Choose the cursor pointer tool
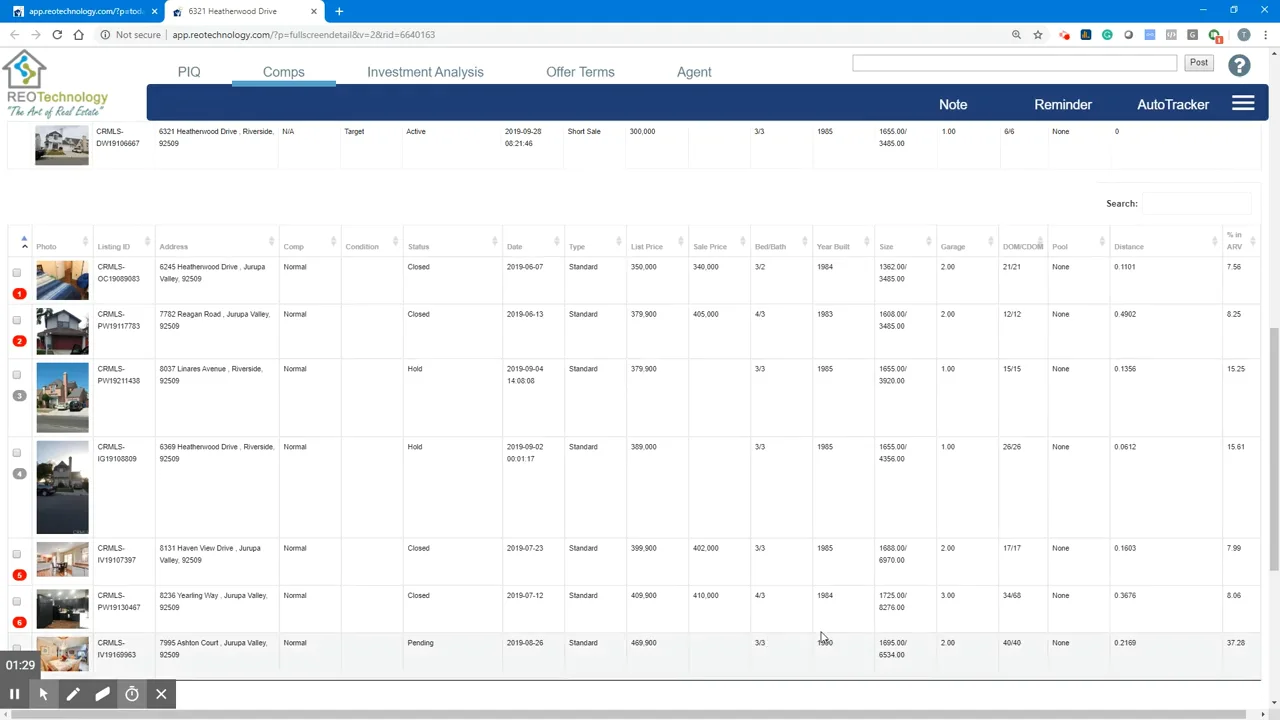This screenshot has width=1280, height=720. 44,694
